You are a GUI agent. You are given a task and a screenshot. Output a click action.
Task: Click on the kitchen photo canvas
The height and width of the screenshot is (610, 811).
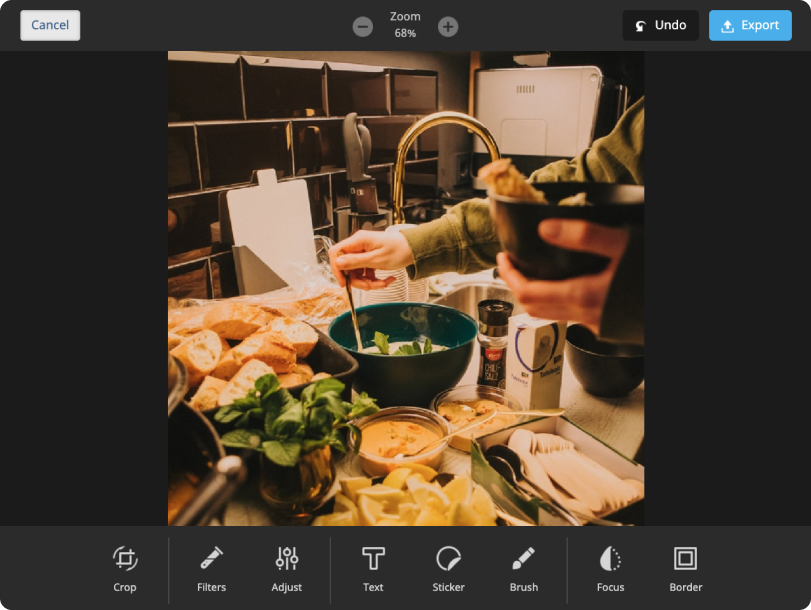[405, 288]
